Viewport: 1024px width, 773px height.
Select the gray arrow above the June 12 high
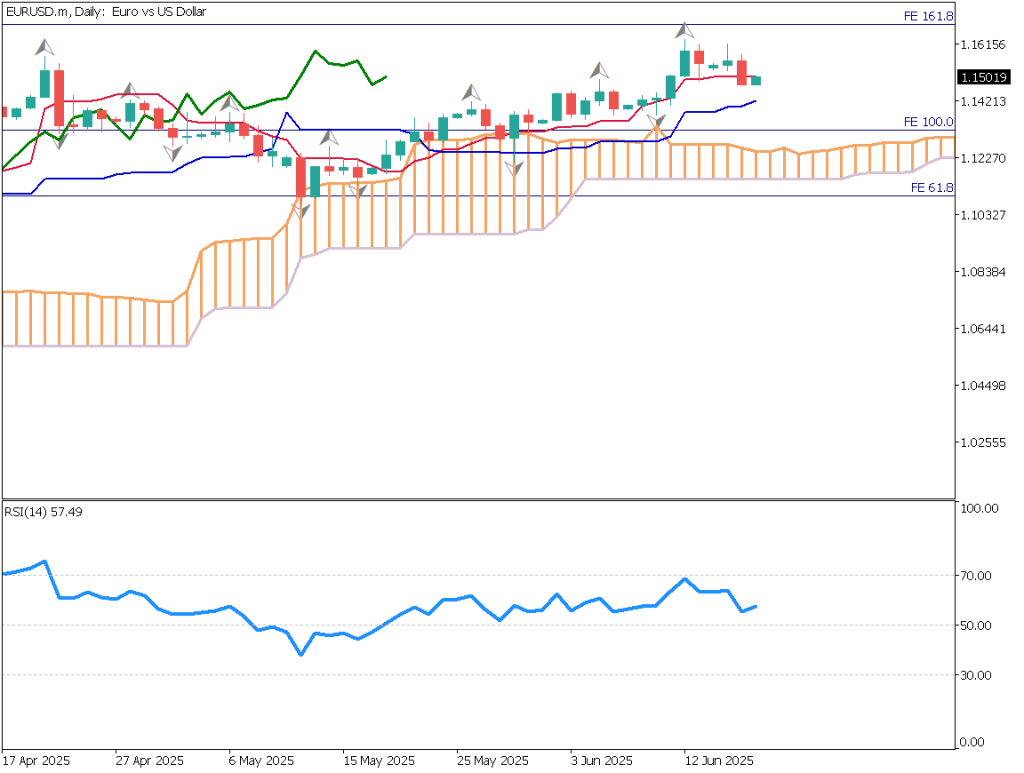coord(685,28)
